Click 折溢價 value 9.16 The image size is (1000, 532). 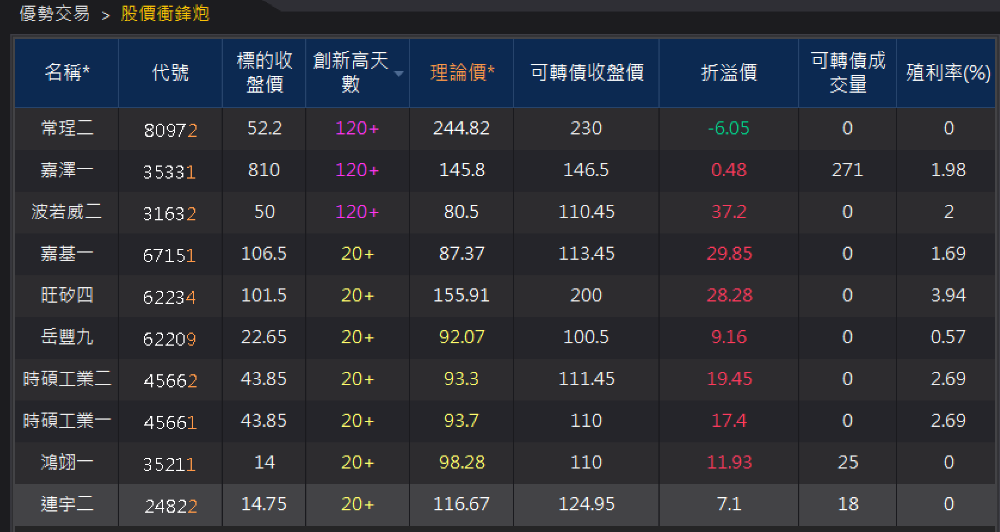tap(729, 337)
